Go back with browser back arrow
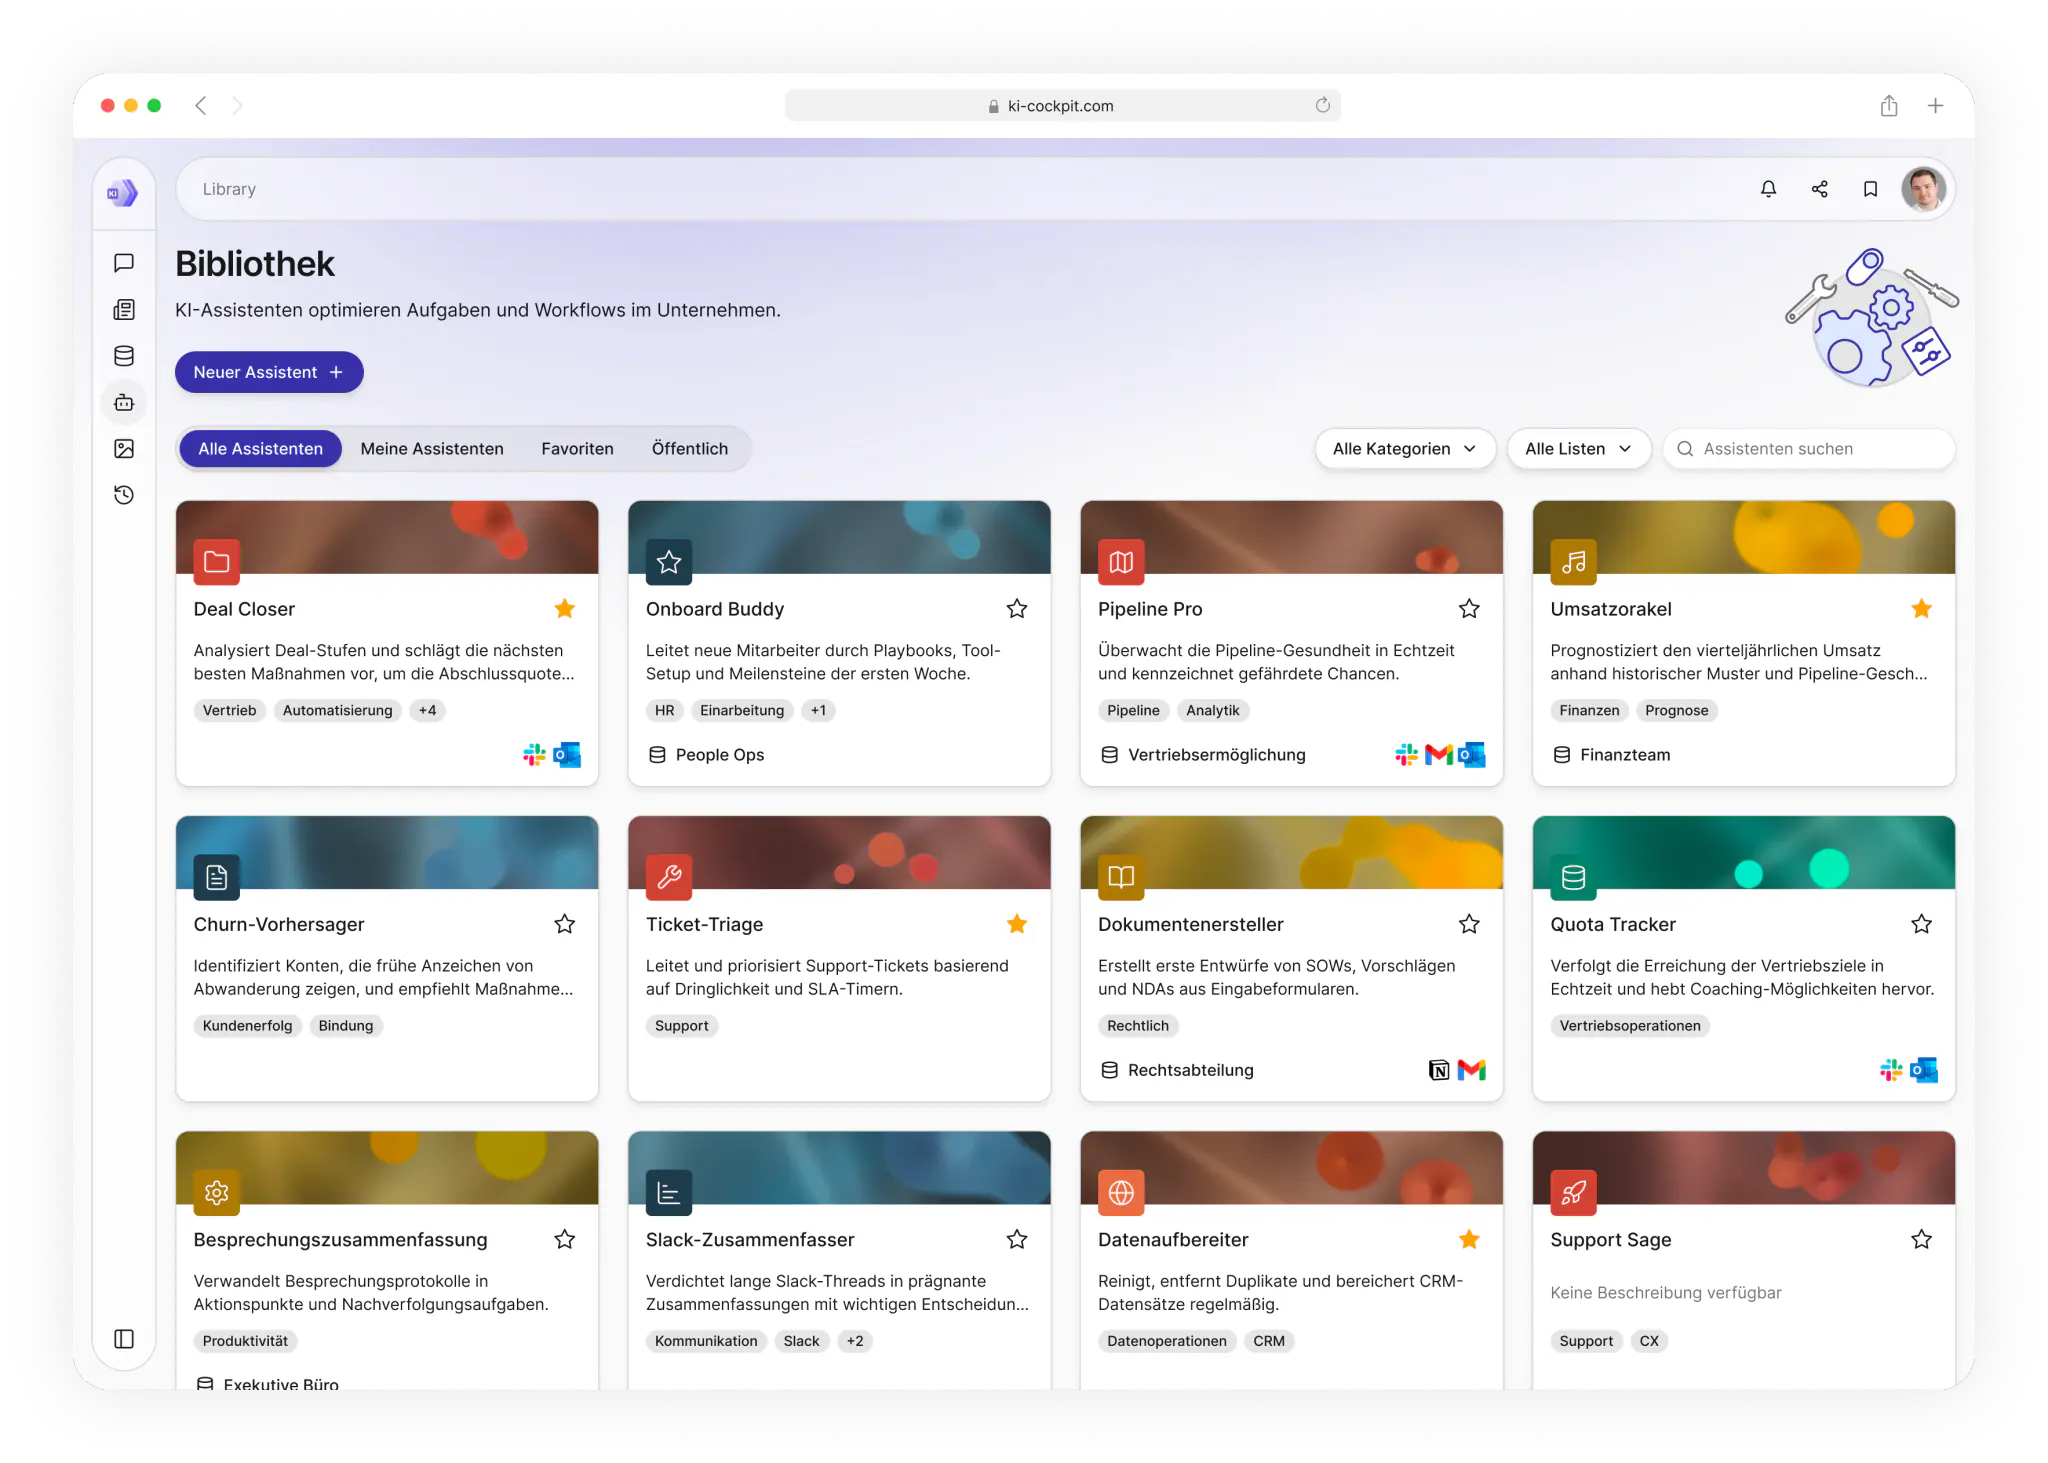The height and width of the screenshot is (1463, 2048). click(x=201, y=105)
